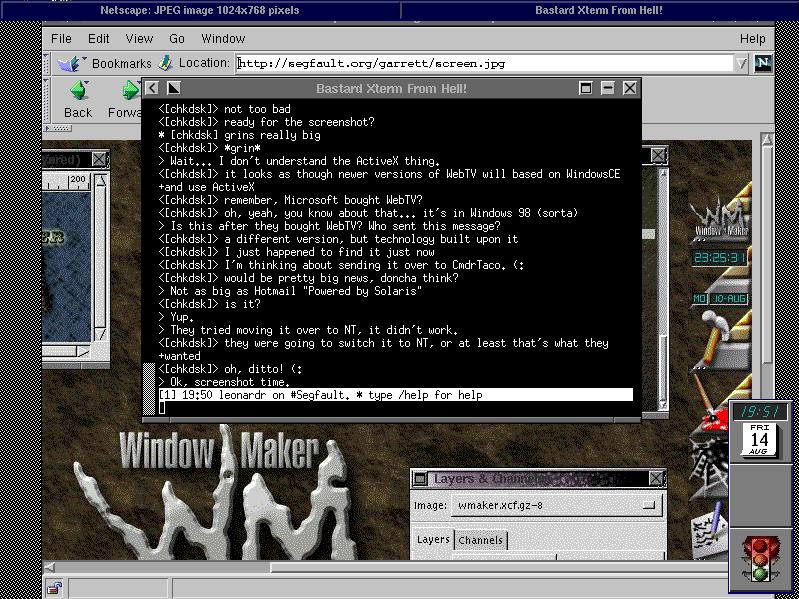
Task: Click the security lock icon in status bar
Action: [x=55, y=588]
